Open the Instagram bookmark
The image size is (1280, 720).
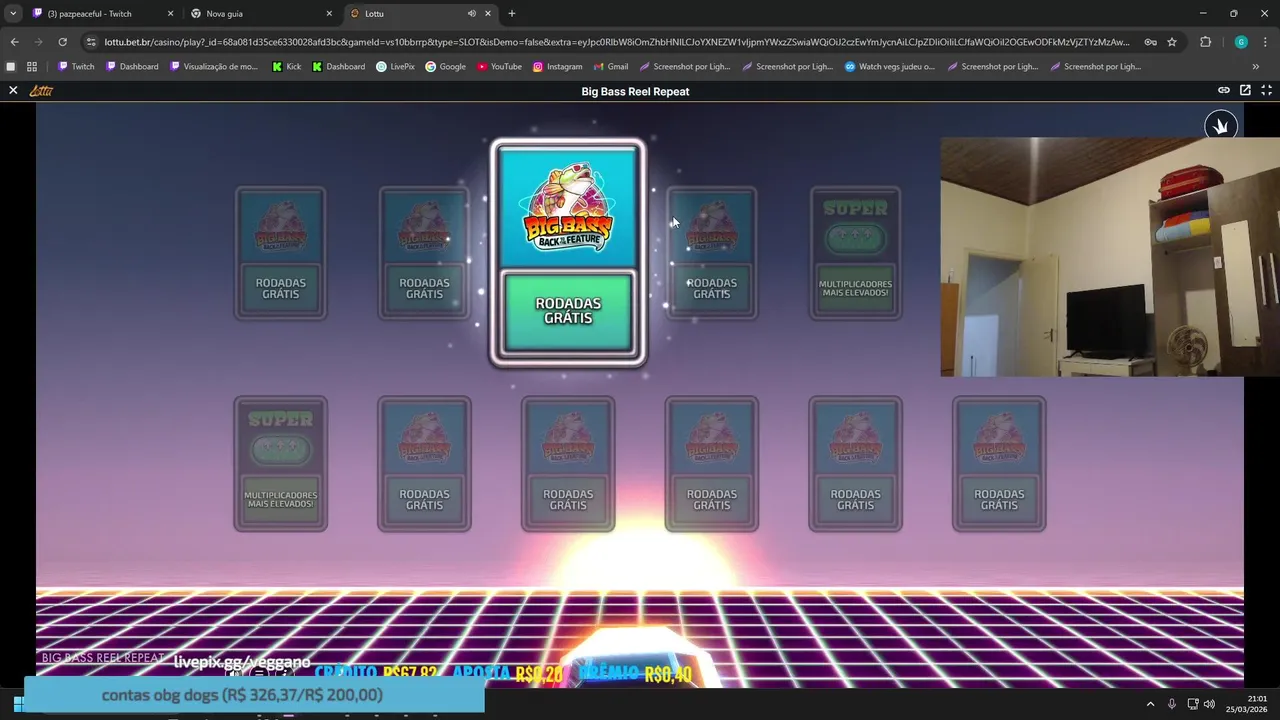point(557,67)
